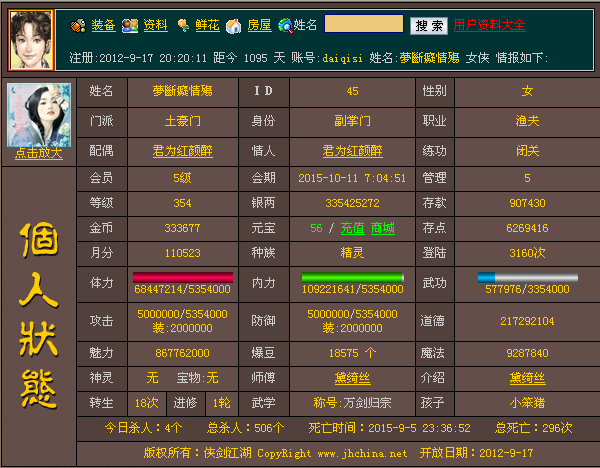
Task: Select the 会期 date 2015-10-11 7:04:51
Action: (352, 178)
